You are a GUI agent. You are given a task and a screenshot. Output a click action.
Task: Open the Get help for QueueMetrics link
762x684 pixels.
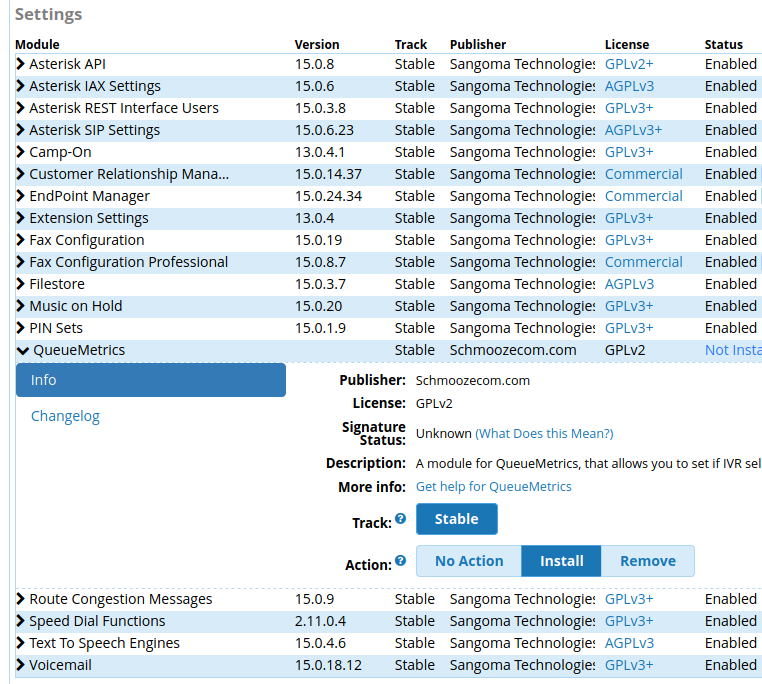[x=493, y=487]
